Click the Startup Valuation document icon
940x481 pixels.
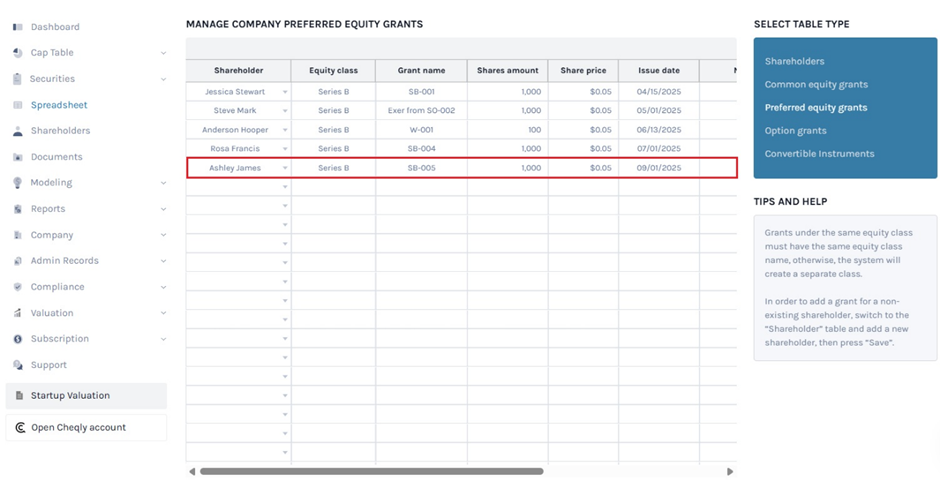click(19, 396)
